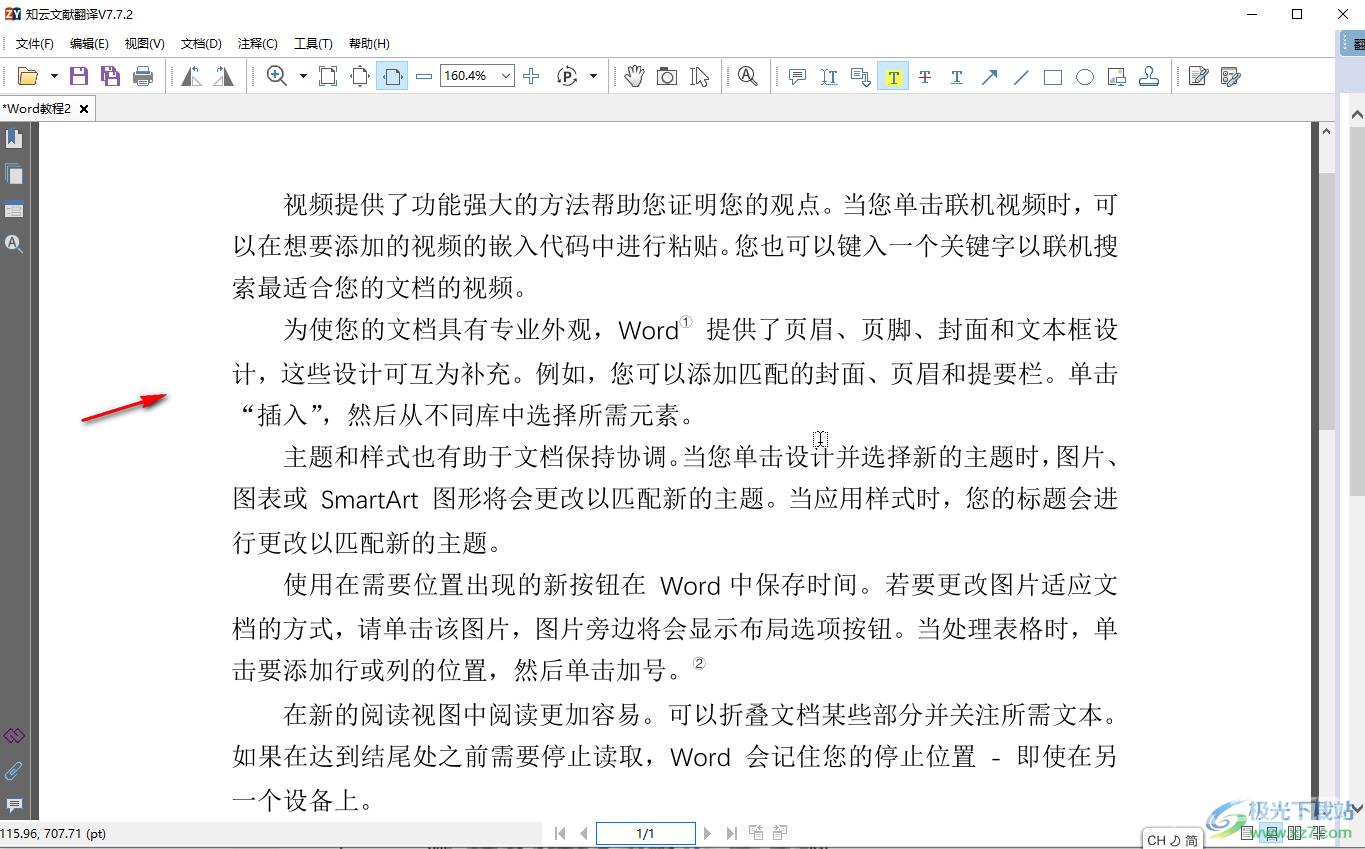Select the Zoom magnifier tool
Screen dimensions: 1365x849
(277, 76)
